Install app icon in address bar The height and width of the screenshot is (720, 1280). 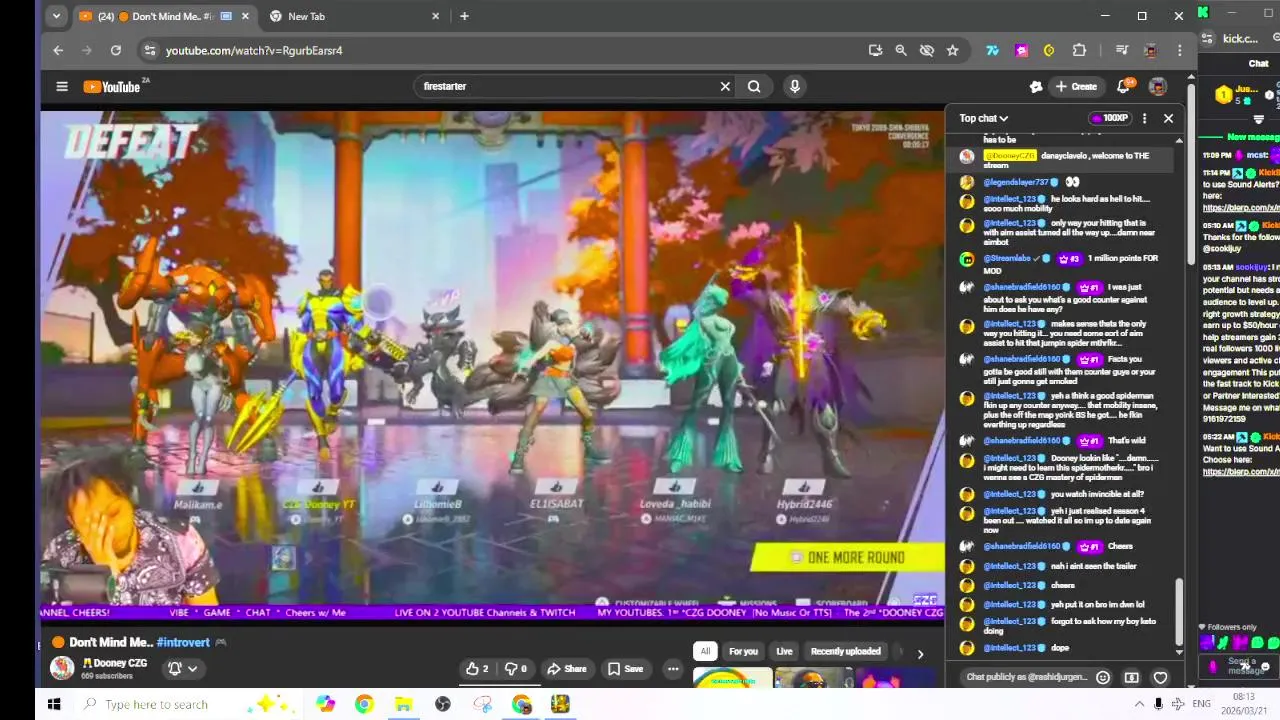coord(876,50)
